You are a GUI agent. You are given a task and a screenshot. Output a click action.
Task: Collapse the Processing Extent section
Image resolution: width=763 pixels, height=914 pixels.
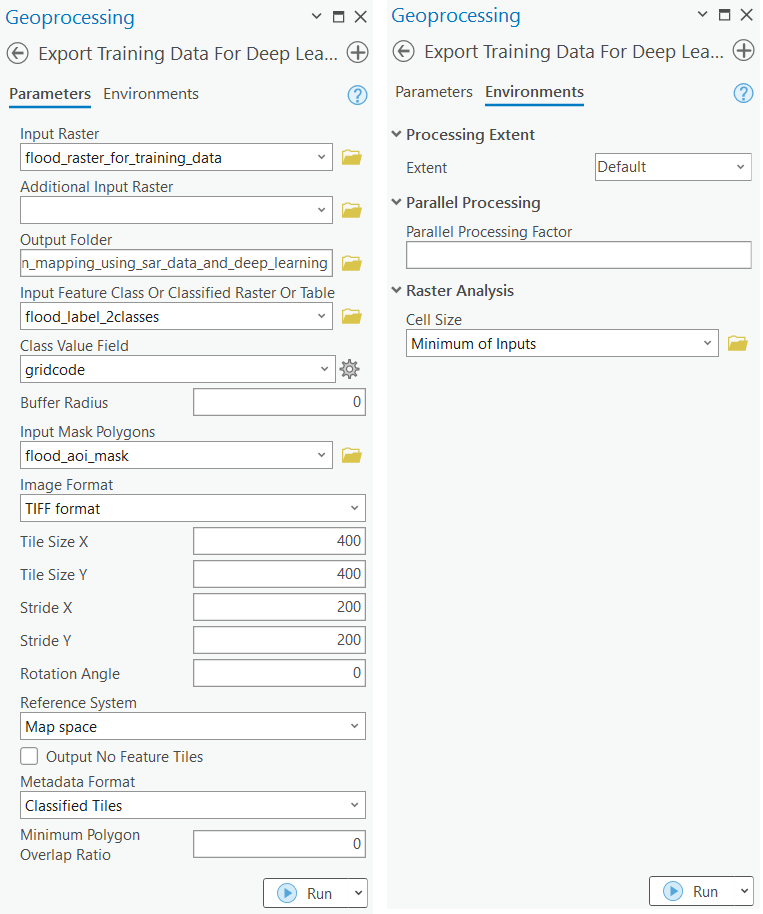pos(397,135)
